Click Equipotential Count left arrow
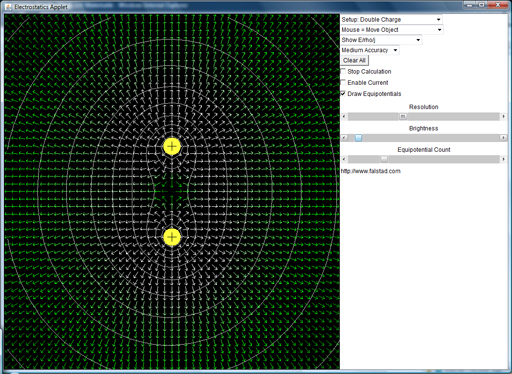The height and width of the screenshot is (374, 512). point(344,159)
